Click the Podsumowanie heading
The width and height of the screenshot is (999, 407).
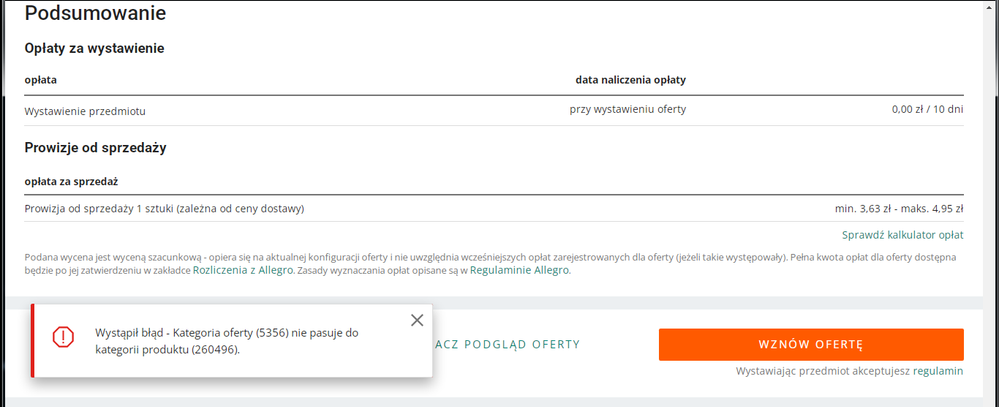coord(96,13)
